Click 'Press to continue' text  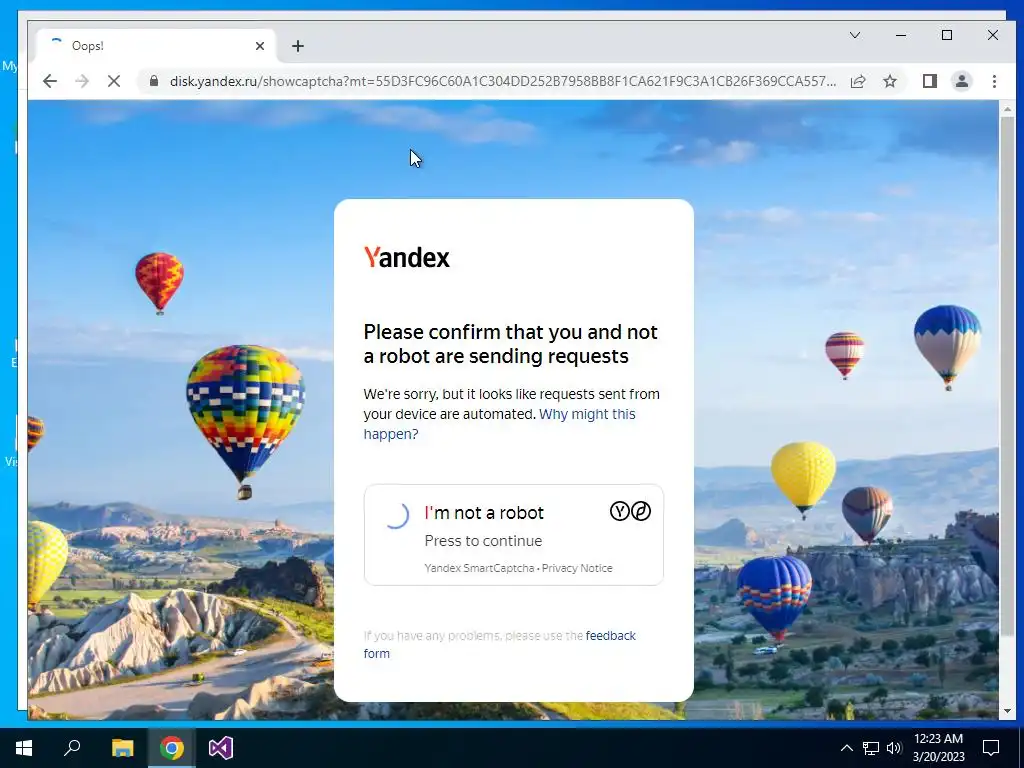pos(483,541)
